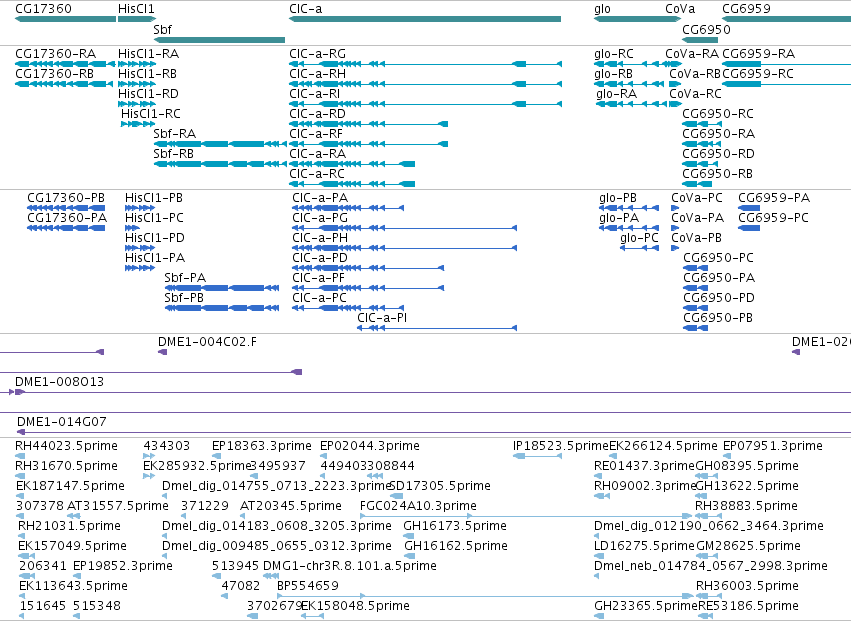Select protein label ClC-a-PH
The image size is (851, 621).
click(320, 238)
